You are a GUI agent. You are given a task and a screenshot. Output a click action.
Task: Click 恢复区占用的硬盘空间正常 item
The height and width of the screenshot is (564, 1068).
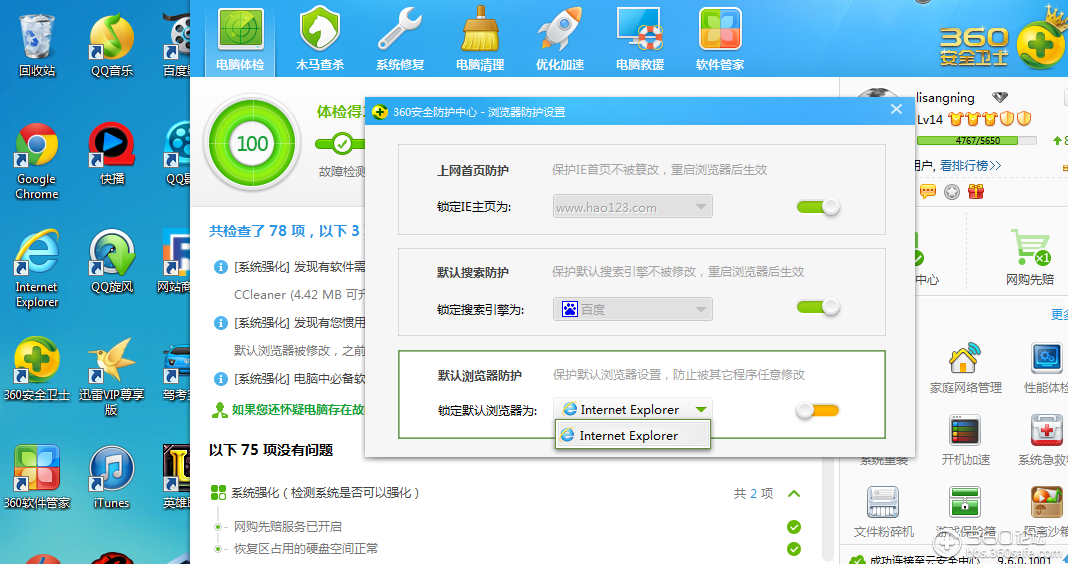click(x=306, y=548)
